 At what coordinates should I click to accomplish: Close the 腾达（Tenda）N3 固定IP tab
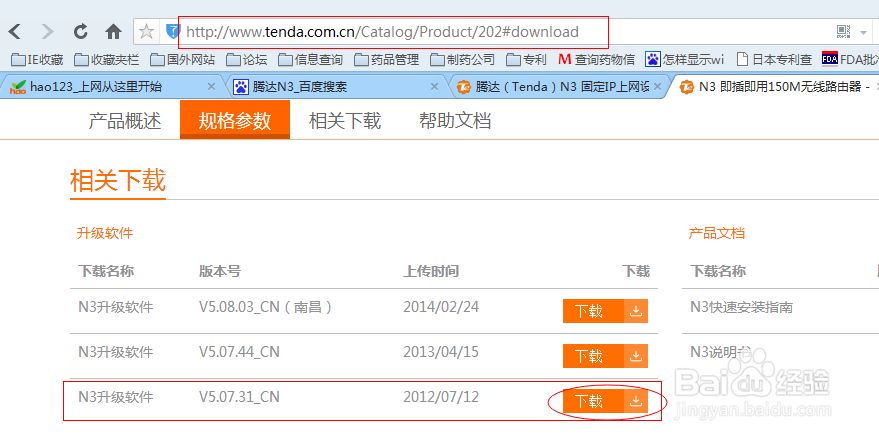658,87
